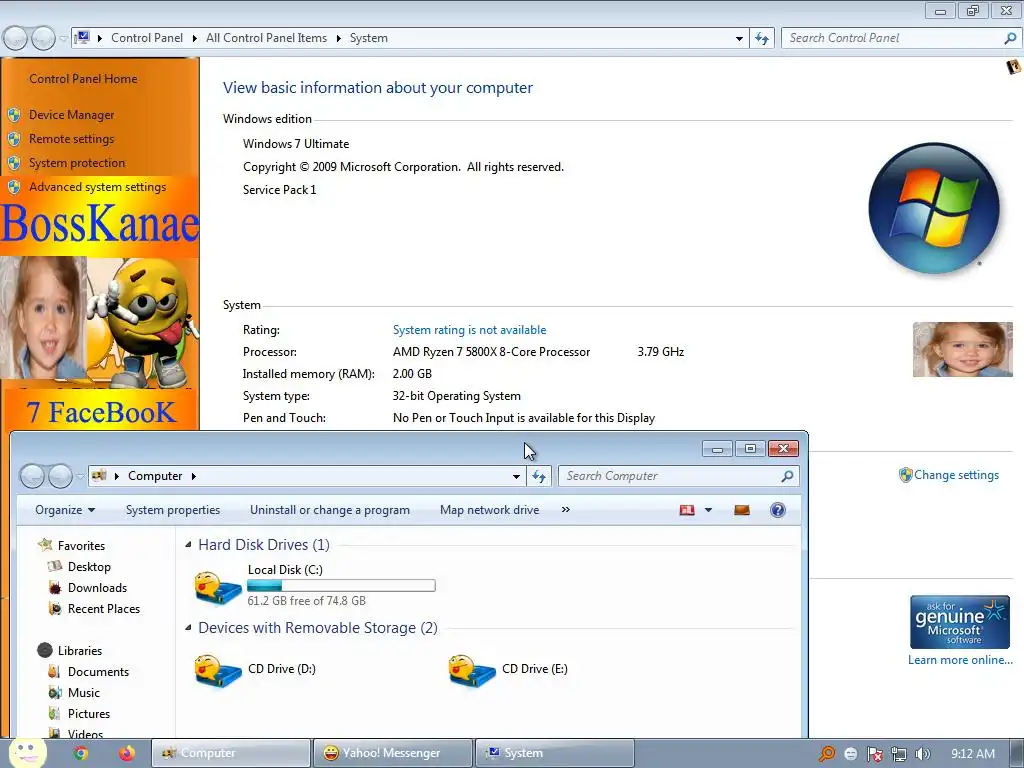This screenshot has height=768, width=1024.
Task: Expand arrow after Computer breadcrumb
Action: coord(194,476)
